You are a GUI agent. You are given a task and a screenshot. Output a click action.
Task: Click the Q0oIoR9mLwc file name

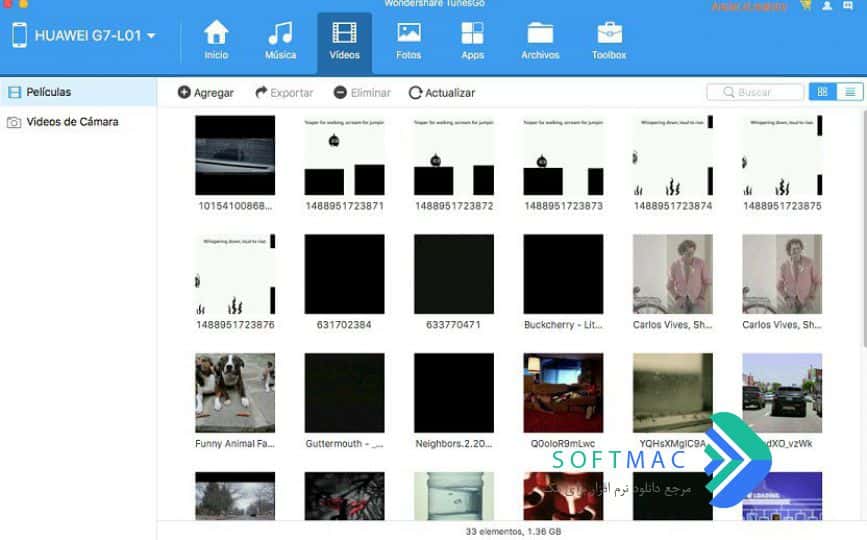tap(563, 444)
